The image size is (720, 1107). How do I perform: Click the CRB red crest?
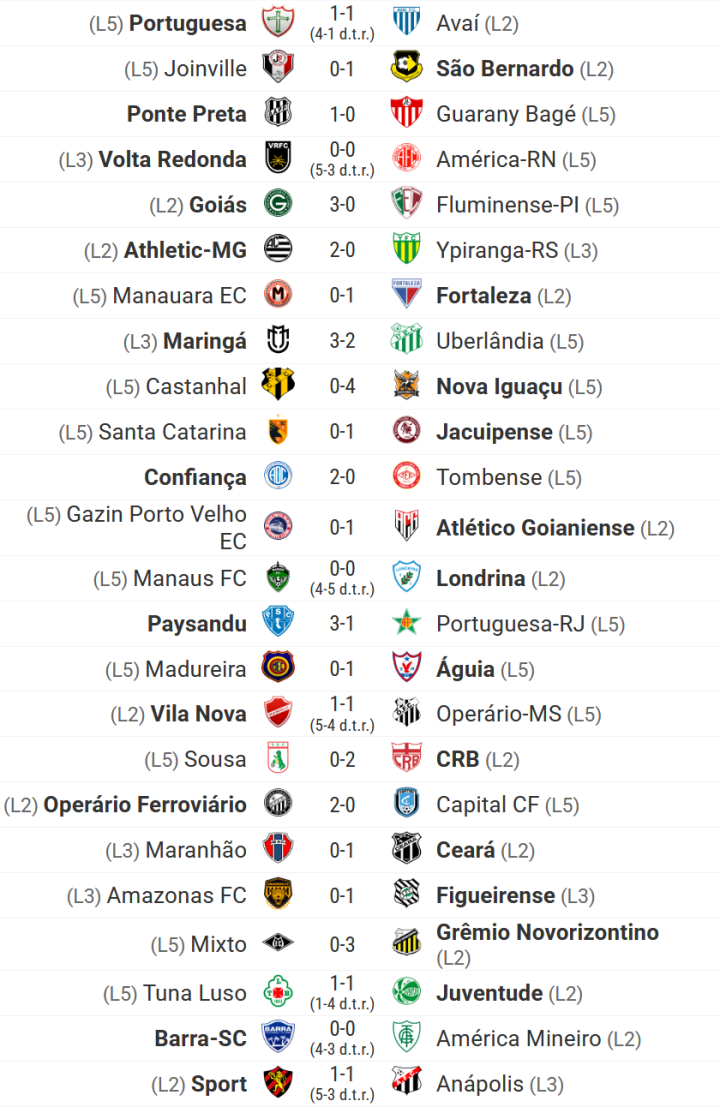pyautogui.click(x=406, y=759)
